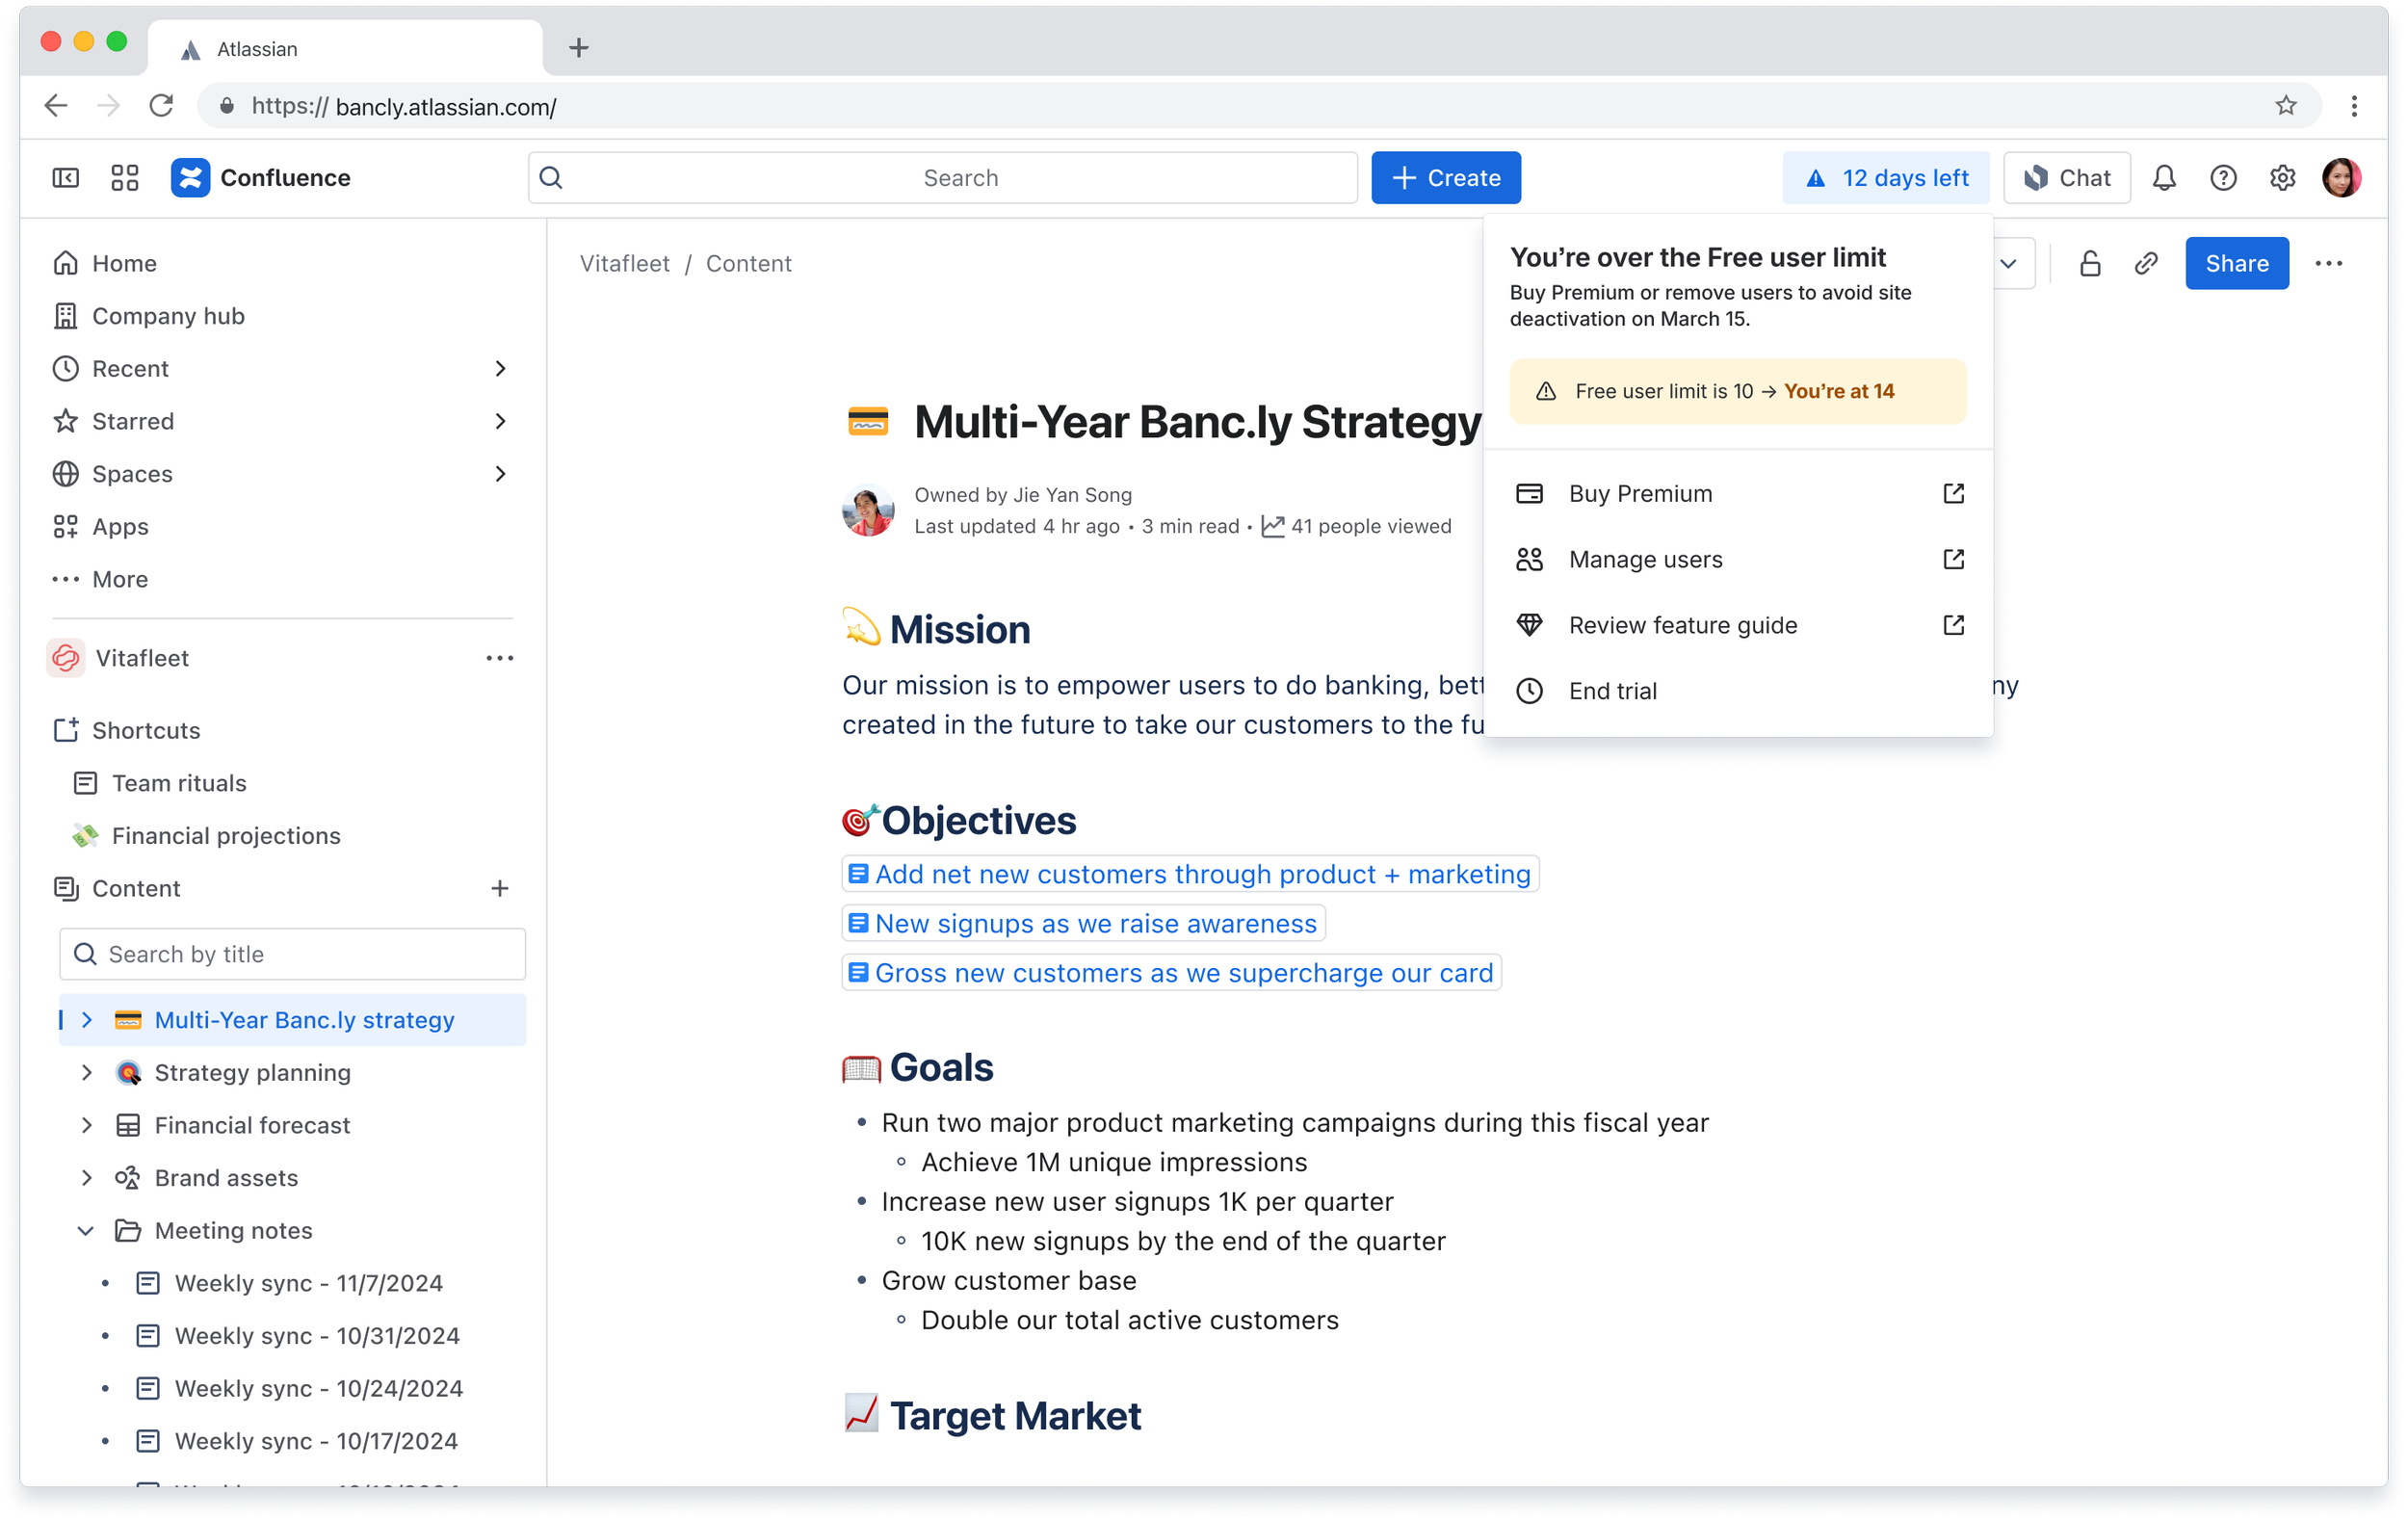Add new content with the plus icon
This screenshot has height=1520, width=2408.
500,888
